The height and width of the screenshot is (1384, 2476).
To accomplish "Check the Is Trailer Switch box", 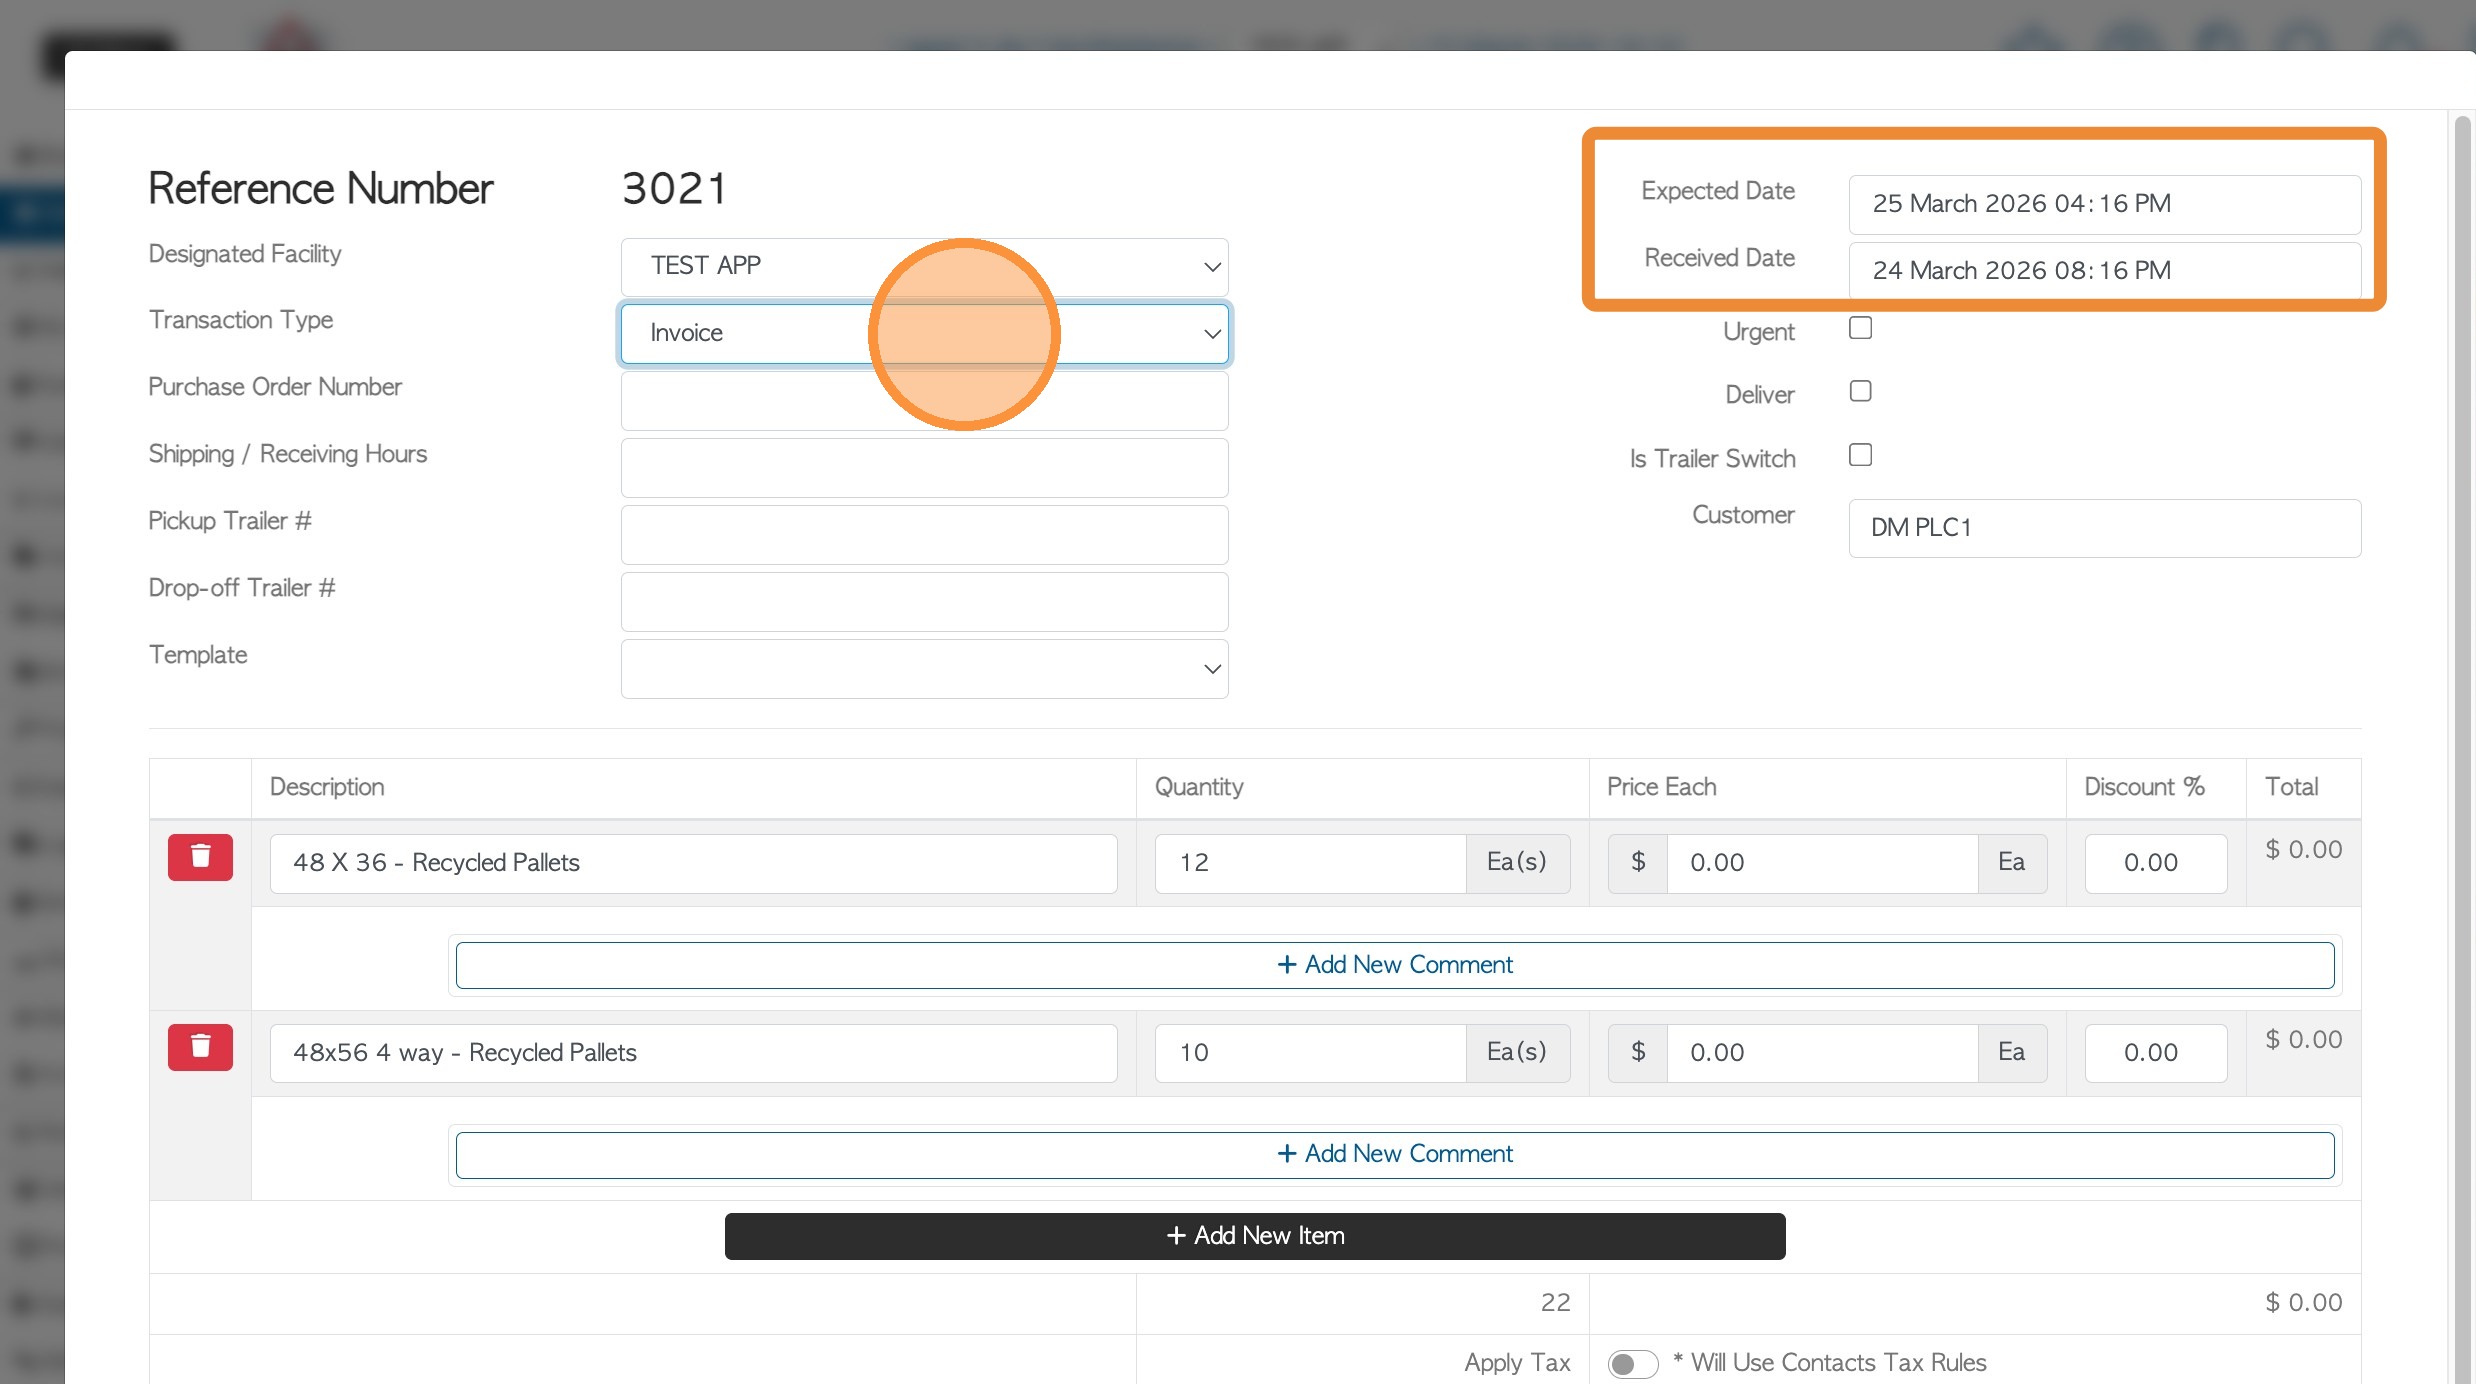I will (1860, 455).
